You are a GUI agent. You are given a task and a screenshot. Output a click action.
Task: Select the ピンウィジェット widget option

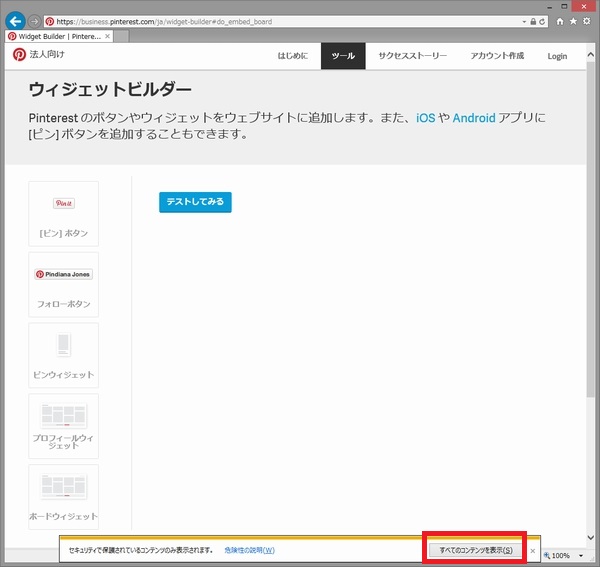(x=64, y=355)
